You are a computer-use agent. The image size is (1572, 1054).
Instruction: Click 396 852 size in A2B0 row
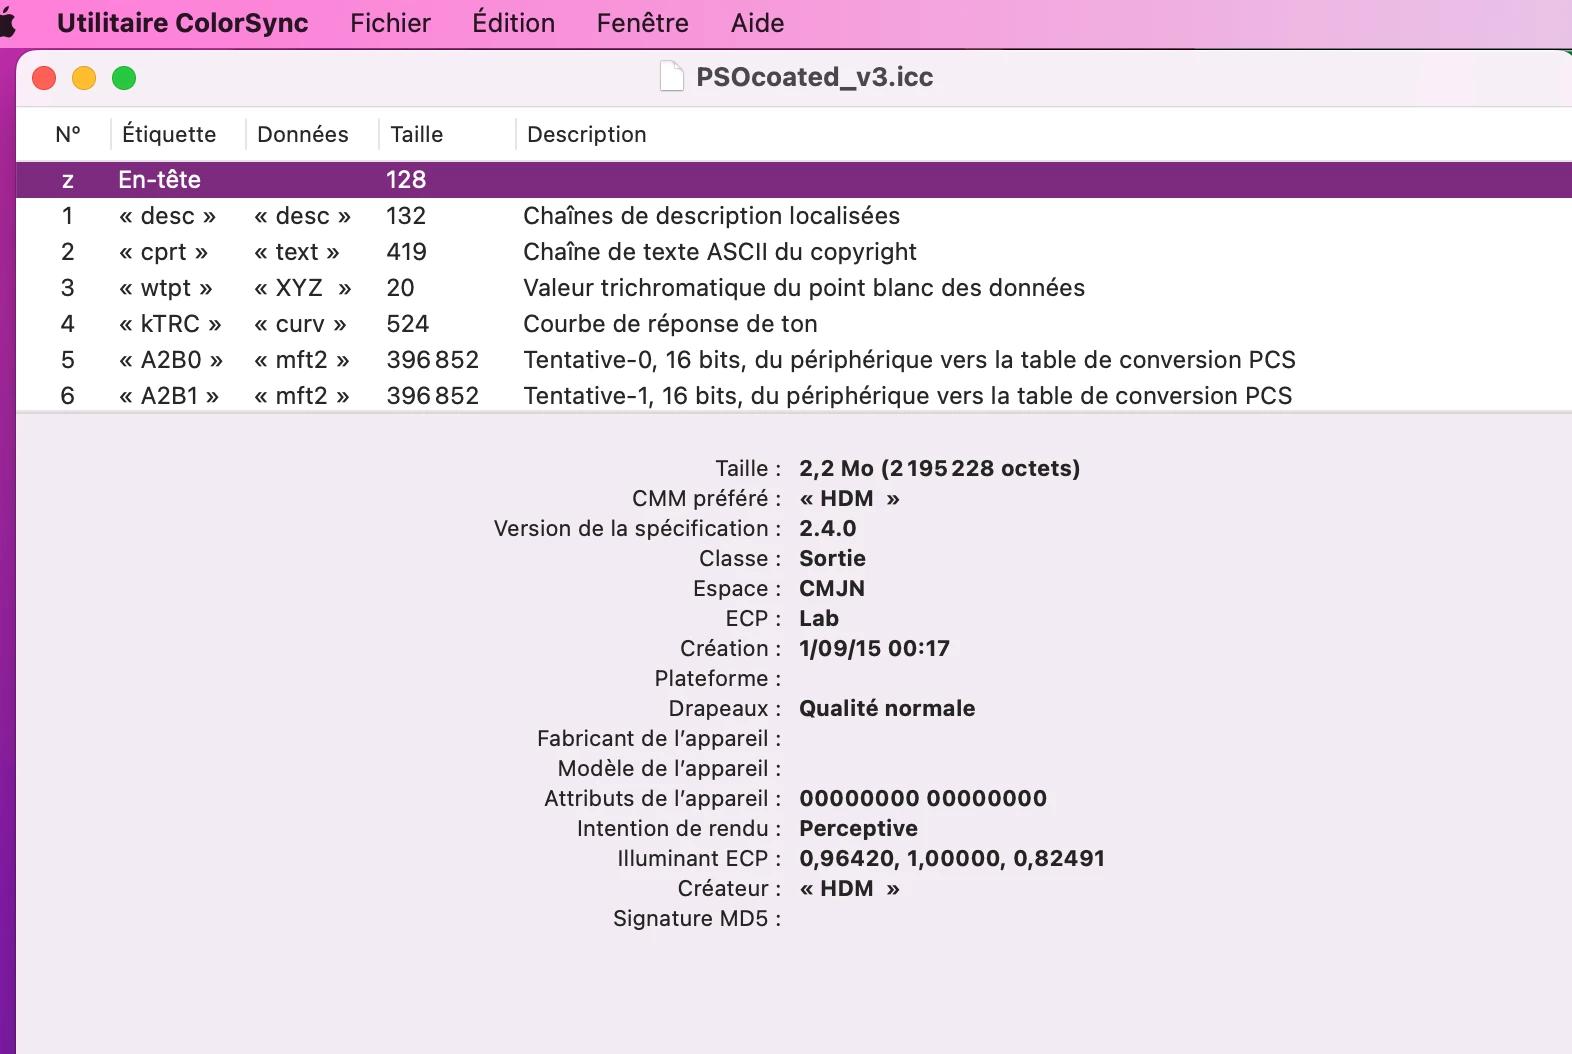[x=433, y=360]
